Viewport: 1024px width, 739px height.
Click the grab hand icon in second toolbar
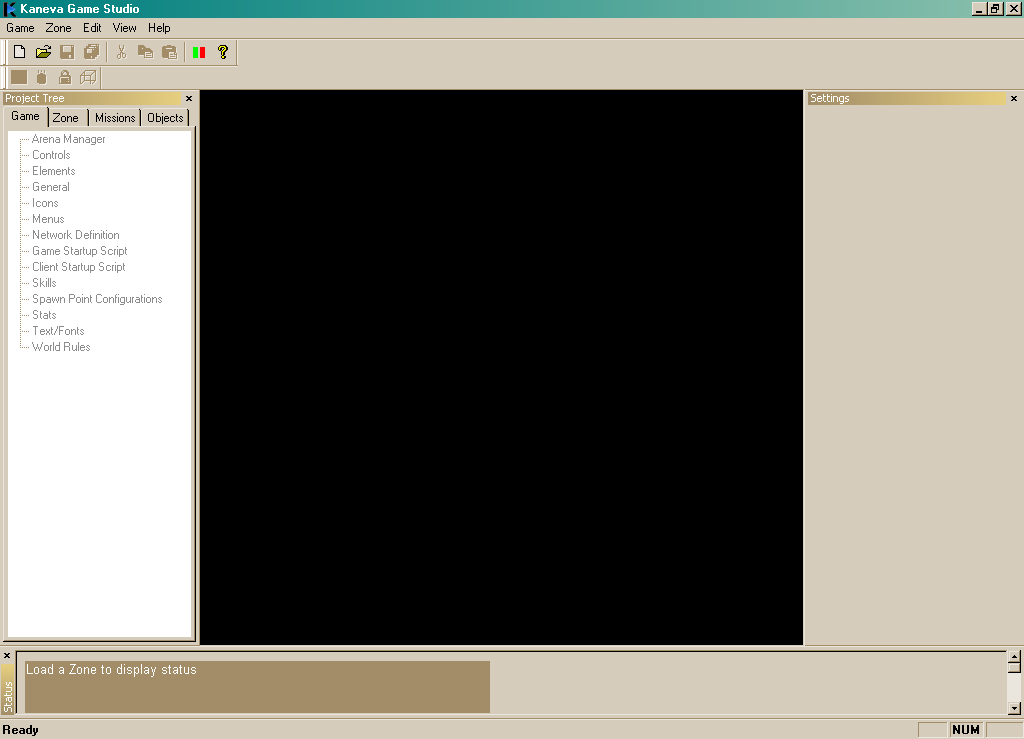pos(42,78)
